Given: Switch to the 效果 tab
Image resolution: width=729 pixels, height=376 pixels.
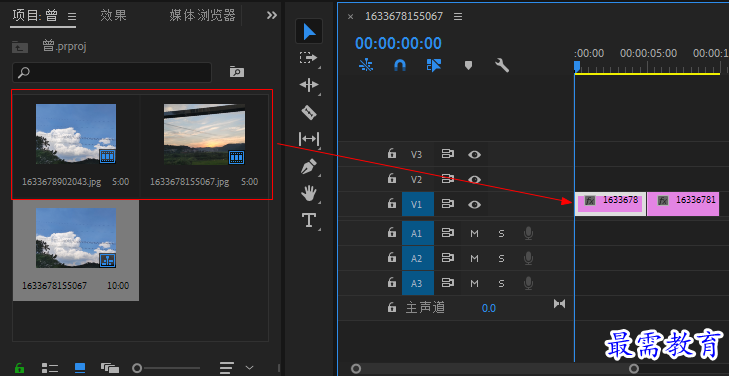Looking at the screenshot, I should pyautogui.click(x=113, y=15).
